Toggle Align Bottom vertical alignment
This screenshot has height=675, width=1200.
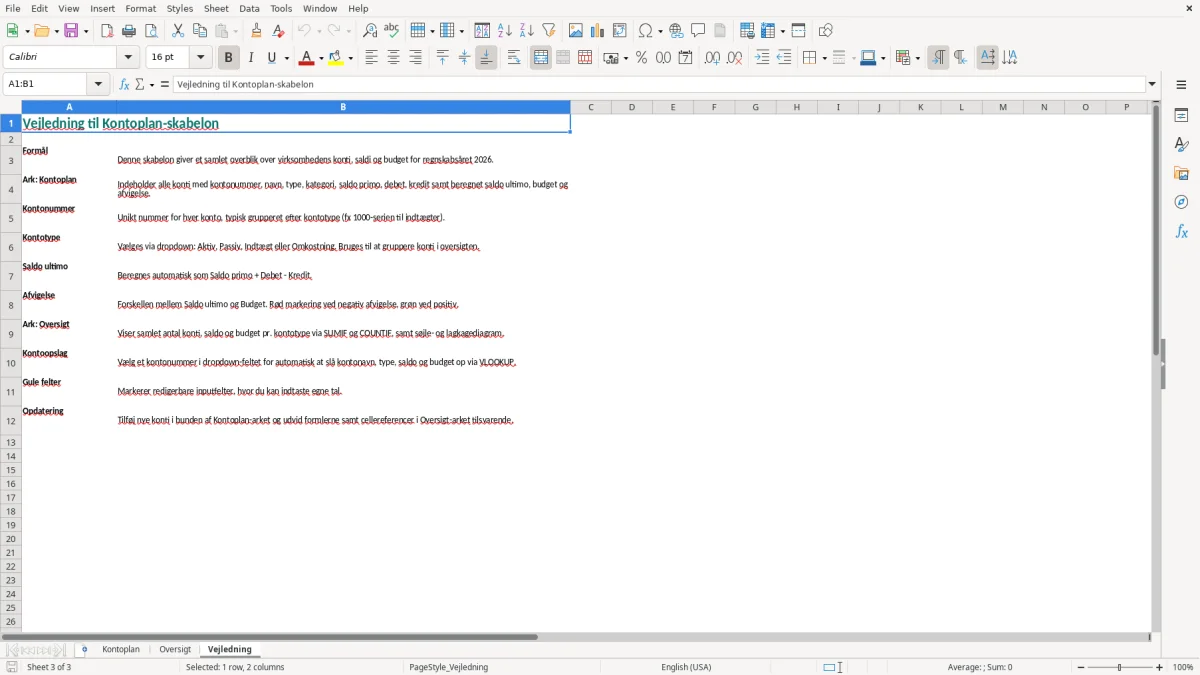(486, 58)
